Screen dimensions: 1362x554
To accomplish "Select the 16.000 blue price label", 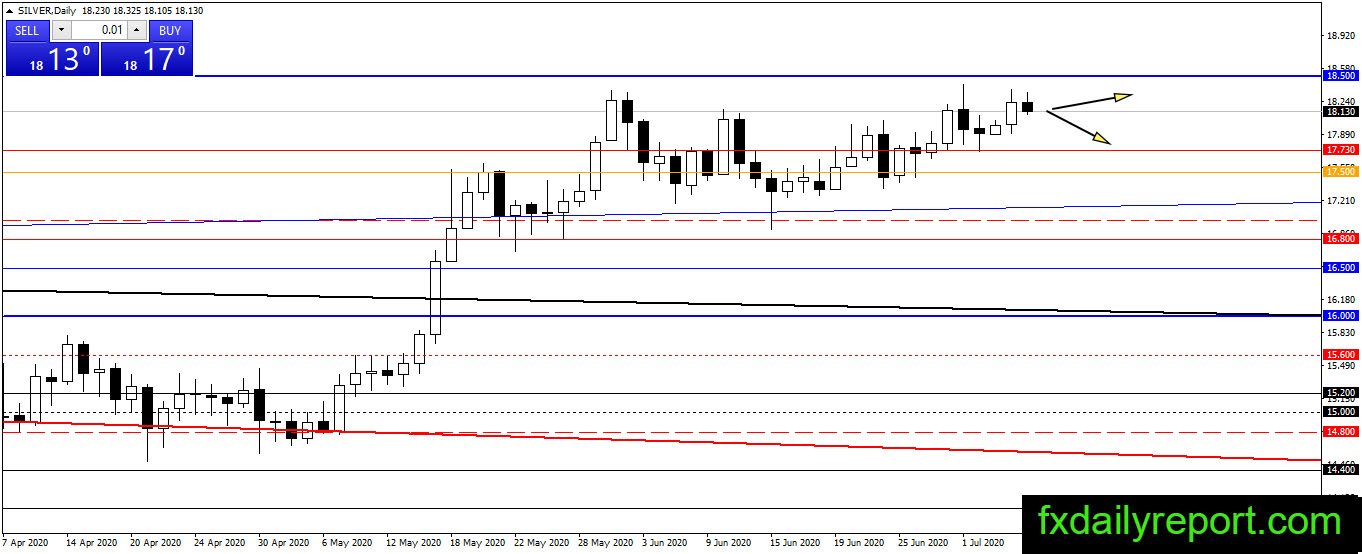I will pyautogui.click(x=1340, y=316).
